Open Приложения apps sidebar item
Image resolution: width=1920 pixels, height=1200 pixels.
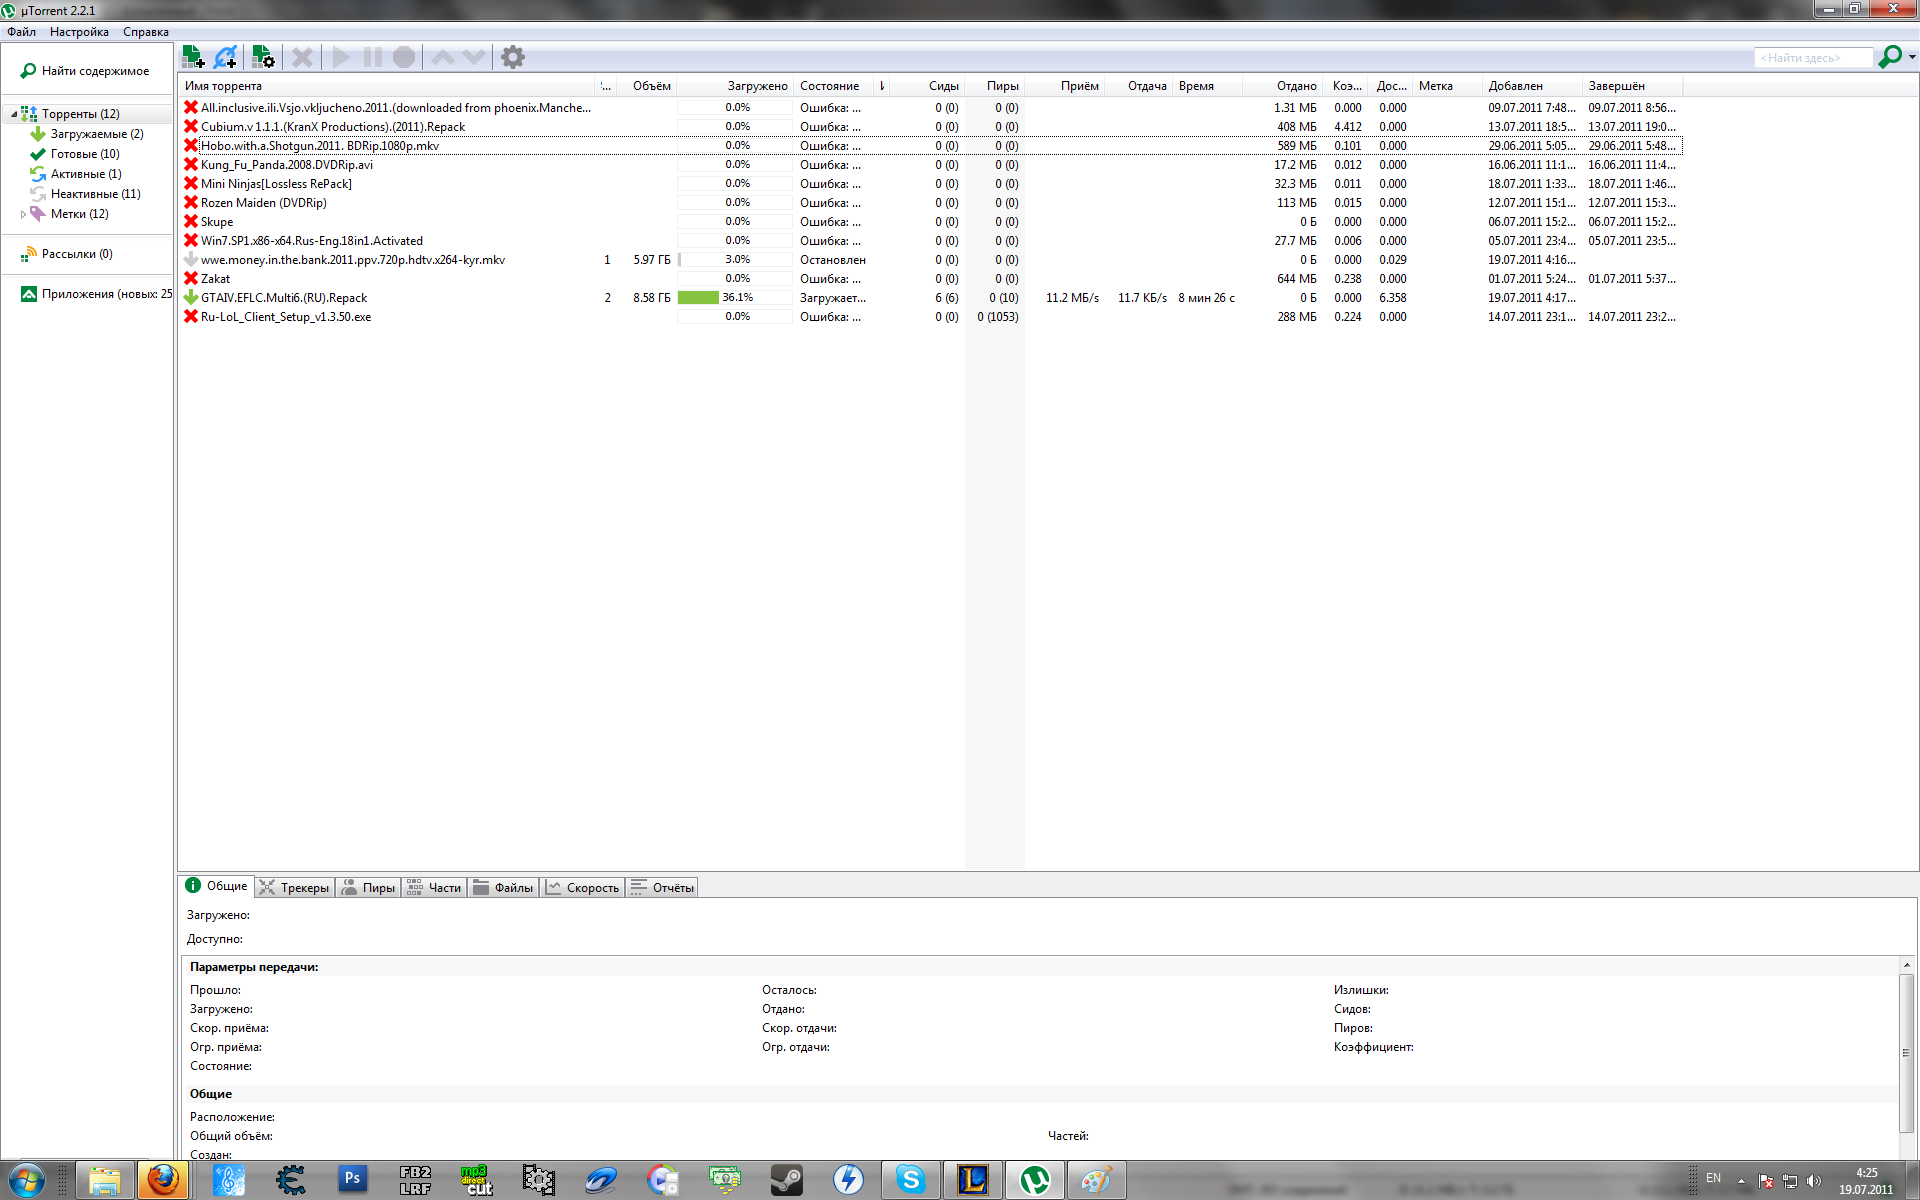[96, 294]
